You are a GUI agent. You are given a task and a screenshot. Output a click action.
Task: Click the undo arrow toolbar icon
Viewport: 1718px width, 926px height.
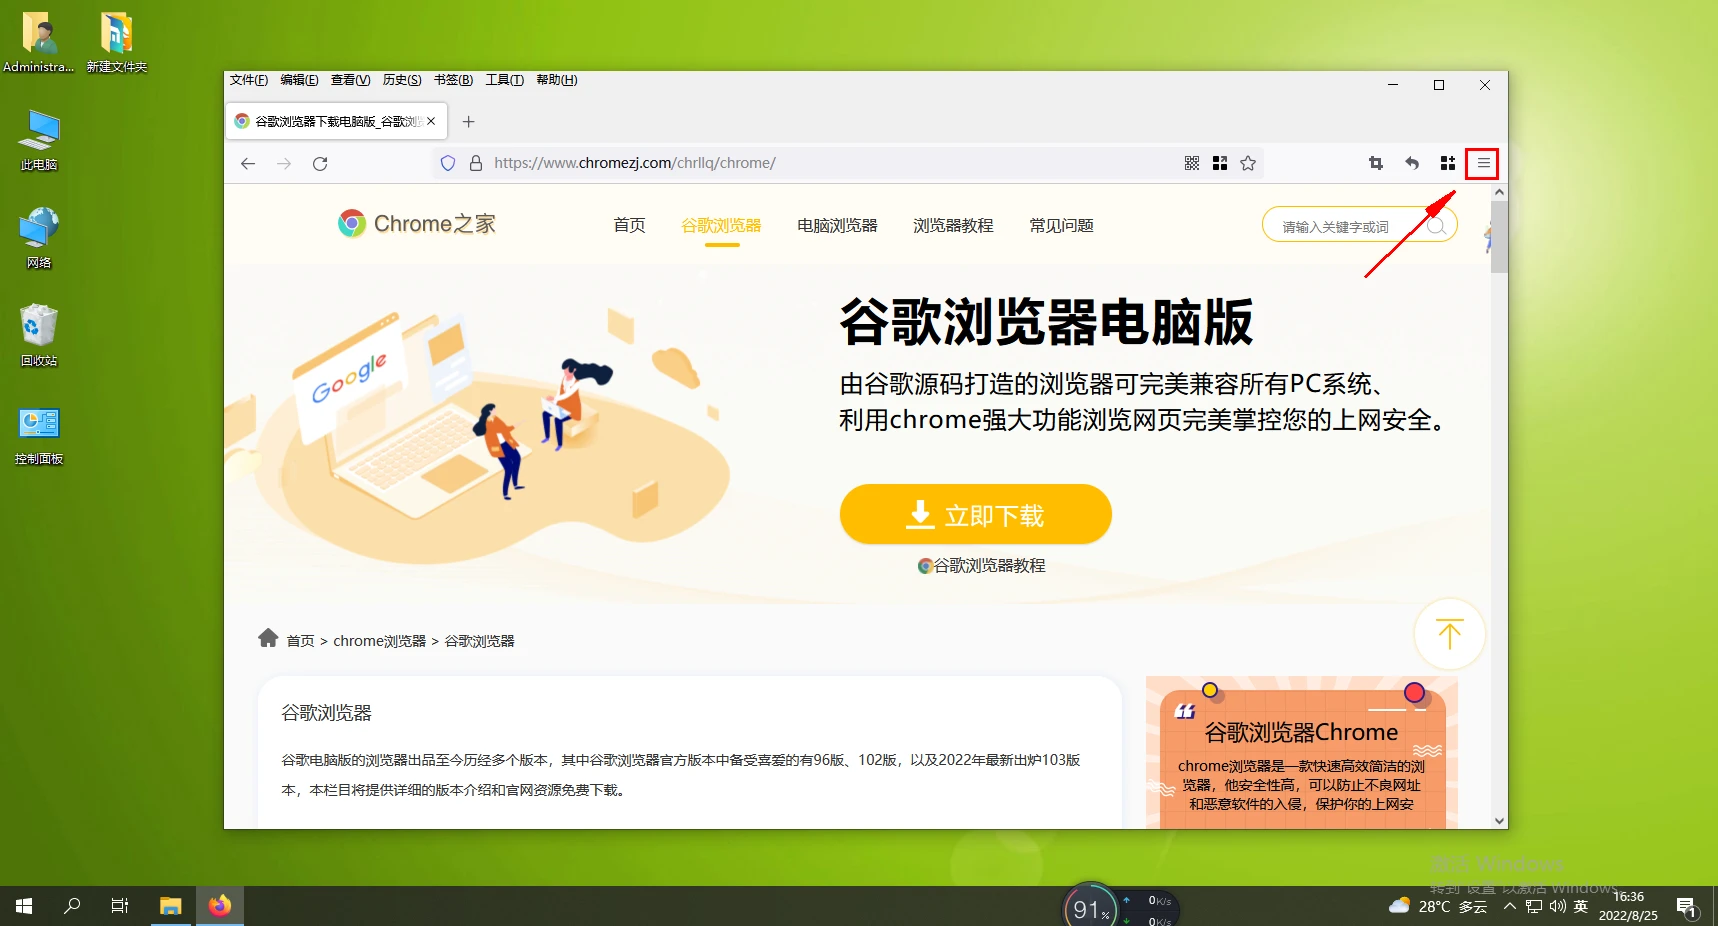point(1412,163)
